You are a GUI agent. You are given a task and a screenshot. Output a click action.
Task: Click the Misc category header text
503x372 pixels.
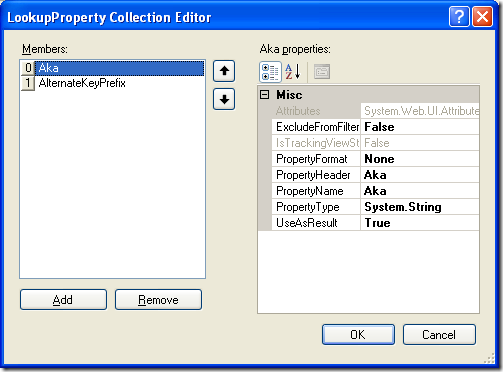289,95
